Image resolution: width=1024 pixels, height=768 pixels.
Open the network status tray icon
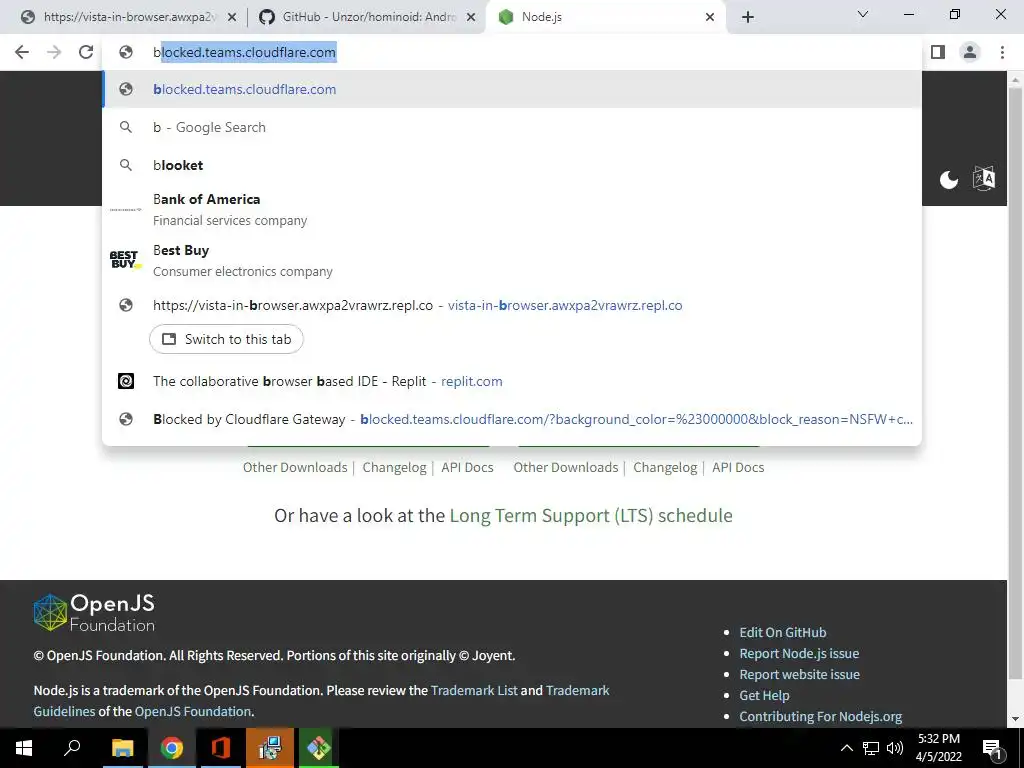pyautogui.click(x=871, y=748)
